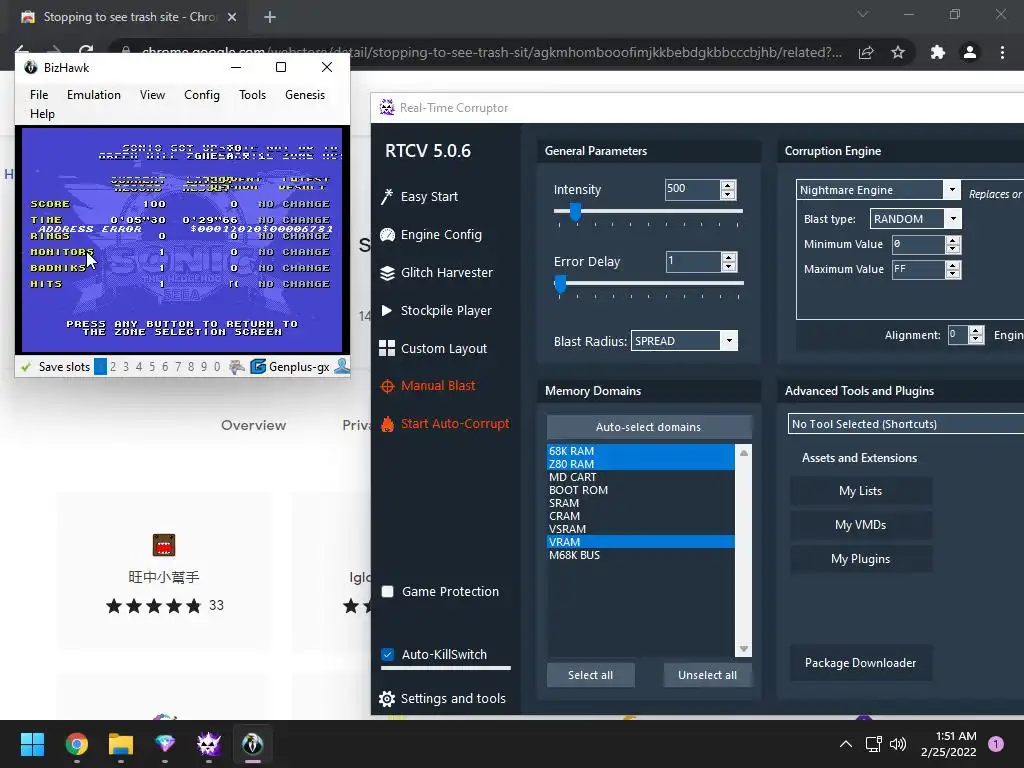The image size is (1024, 768).
Task: Open BizHawk Emulation menu
Action: coord(93,95)
